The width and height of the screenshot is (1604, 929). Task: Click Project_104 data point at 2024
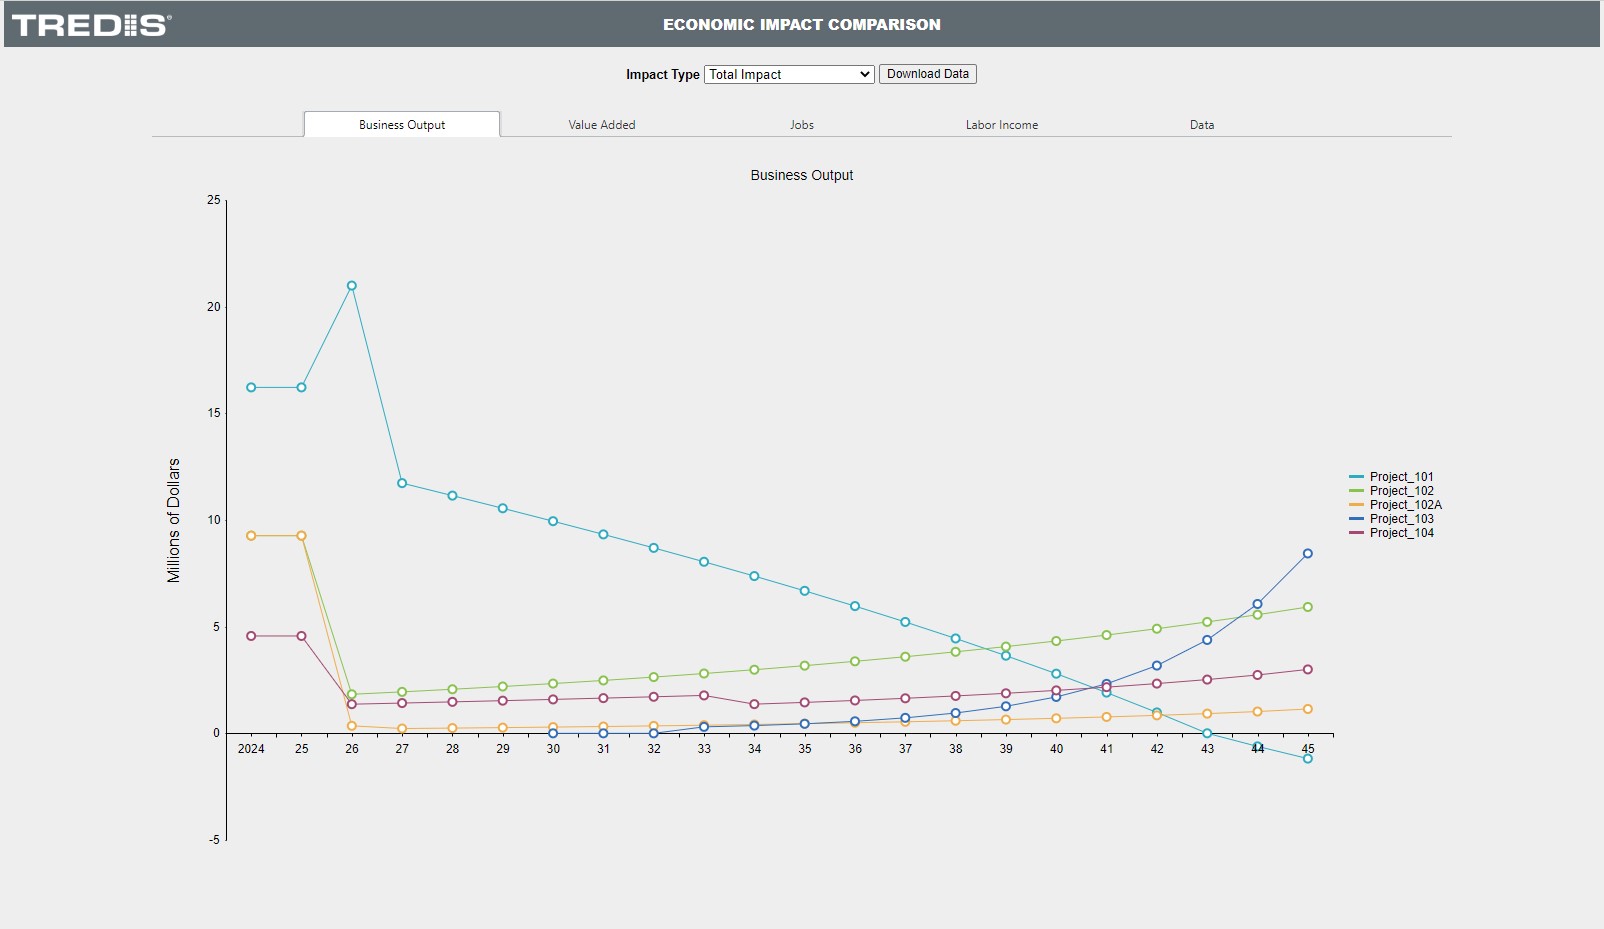pyautogui.click(x=251, y=636)
